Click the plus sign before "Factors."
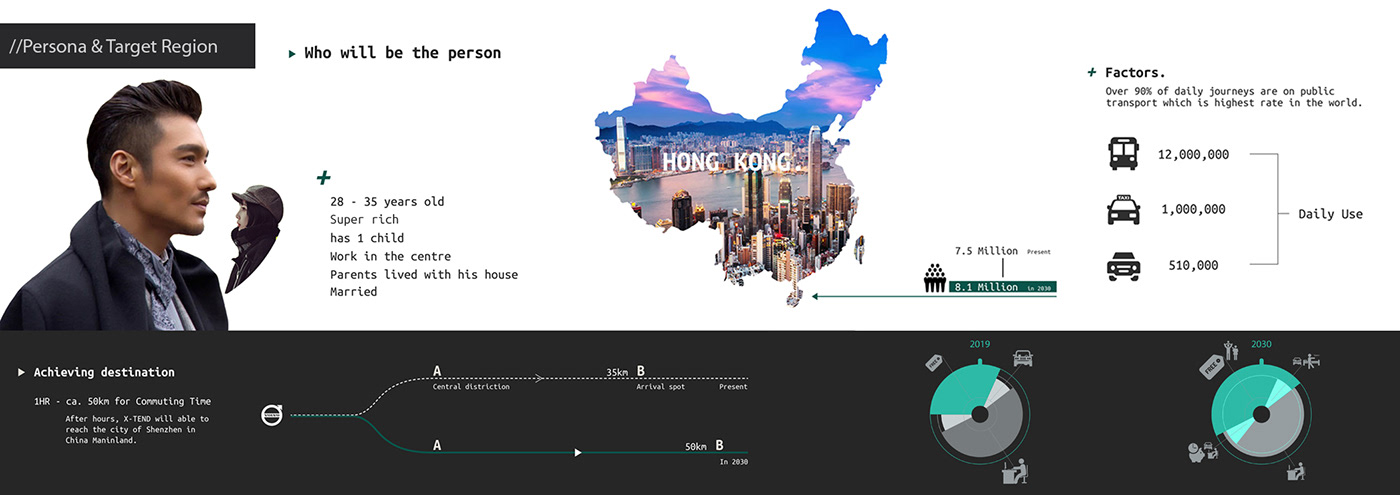Screen dimensions: 1400x495 [1092, 72]
